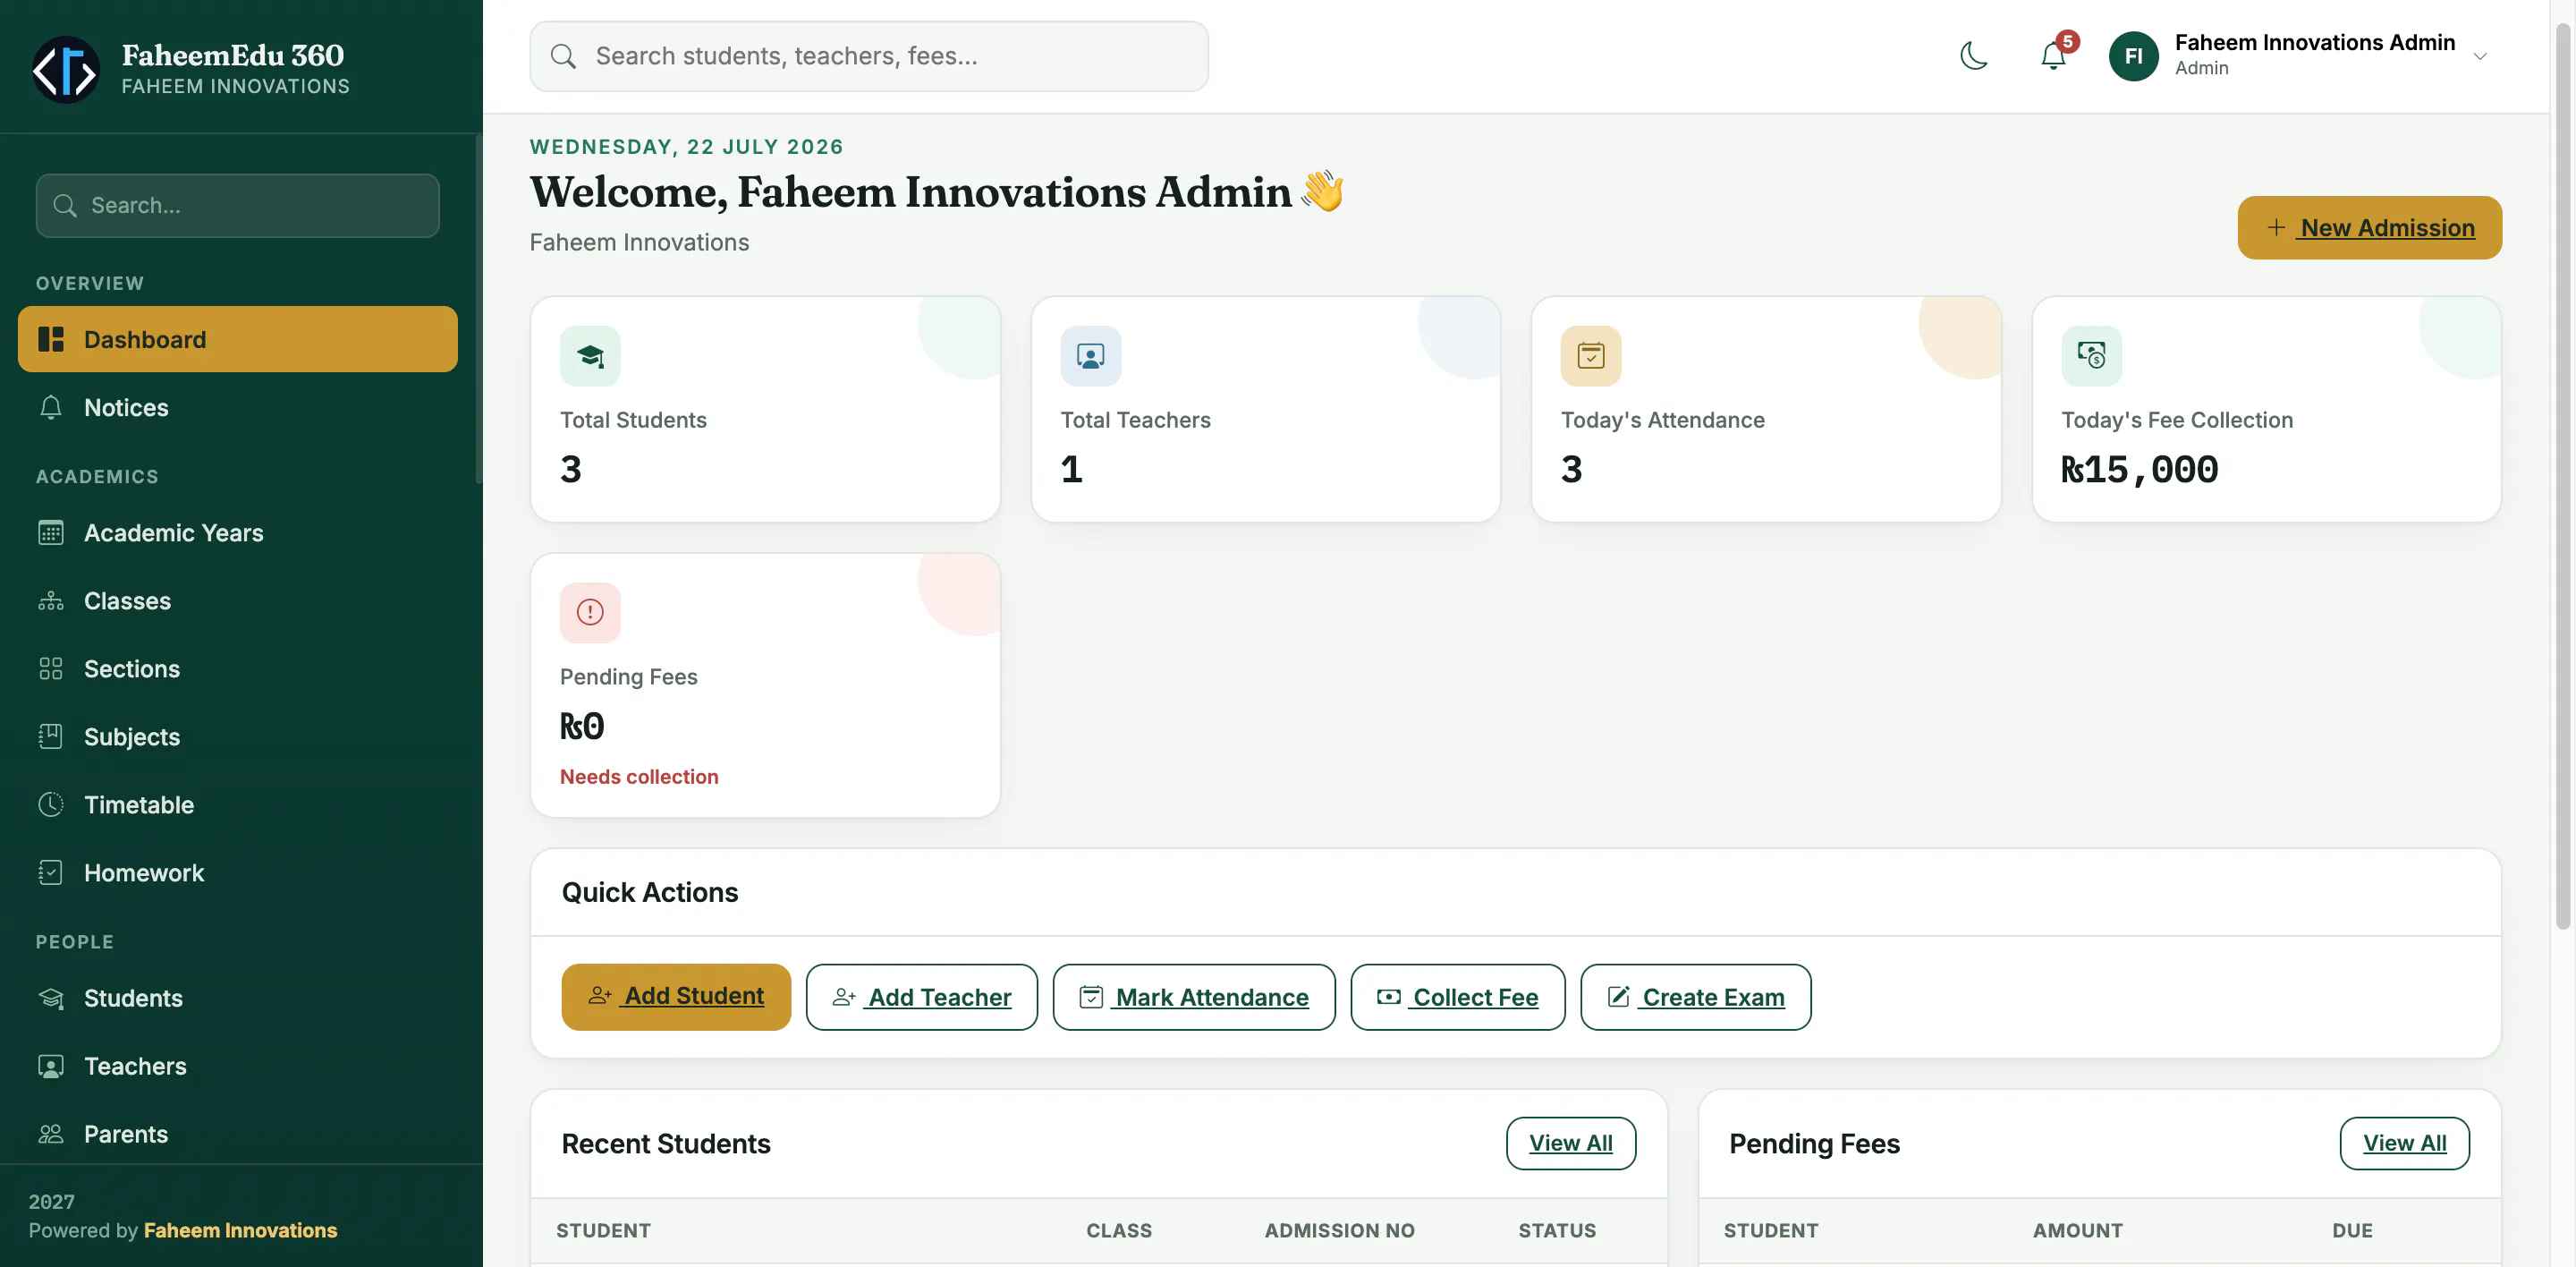Click the FaheemEdu 360 logo icon
This screenshot has width=2576, height=1267.
[x=66, y=70]
